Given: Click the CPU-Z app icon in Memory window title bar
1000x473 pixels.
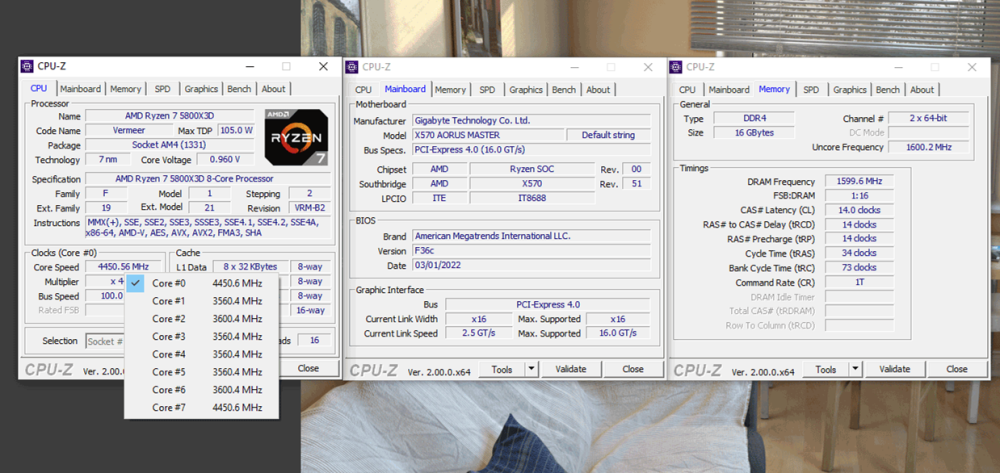Looking at the screenshot, I should (676, 67).
